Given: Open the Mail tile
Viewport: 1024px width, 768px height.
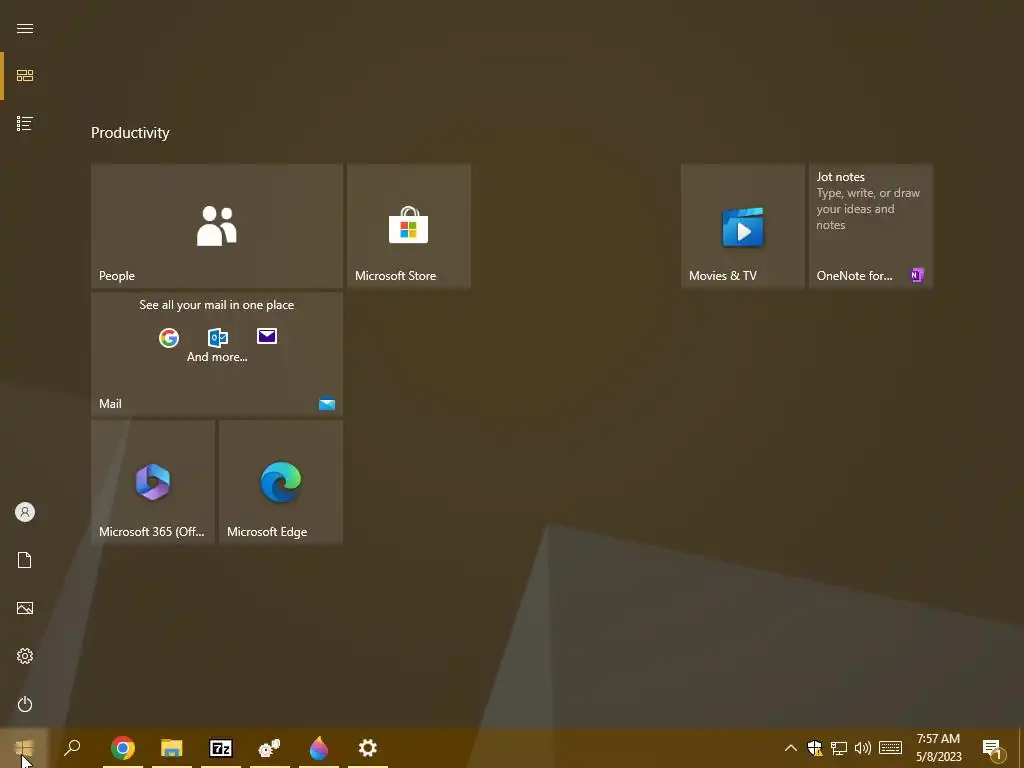Looking at the screenshot, I should [x=217, y=353].
